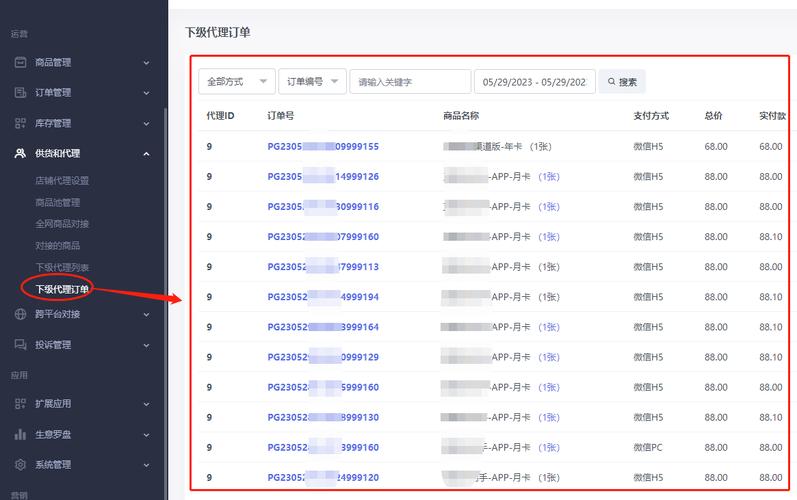The image size is (797, 500).
Task: Open the 订单编号 search type dropdown
Action: [312, 81]
